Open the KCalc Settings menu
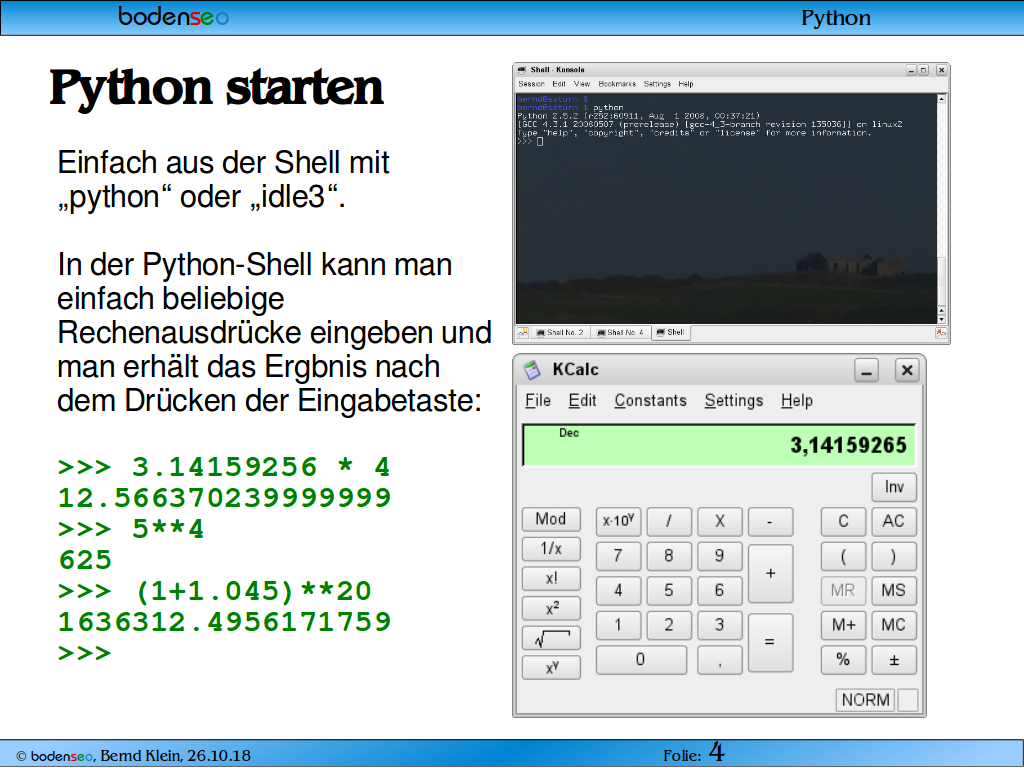Screen dimensions: 1024x768 pyautogui.click(x=734, y=400)
